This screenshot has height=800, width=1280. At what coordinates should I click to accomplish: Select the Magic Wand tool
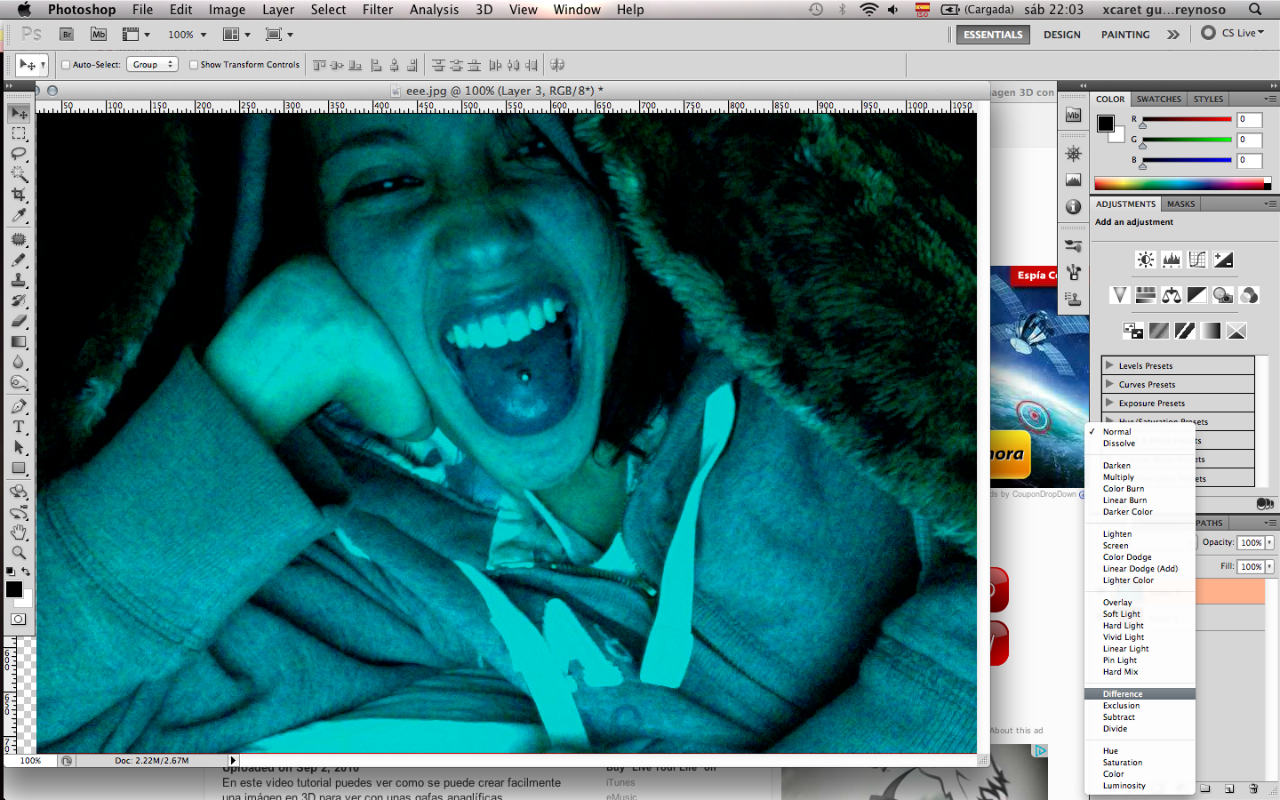pyautogui.click(x=19, y=174)
